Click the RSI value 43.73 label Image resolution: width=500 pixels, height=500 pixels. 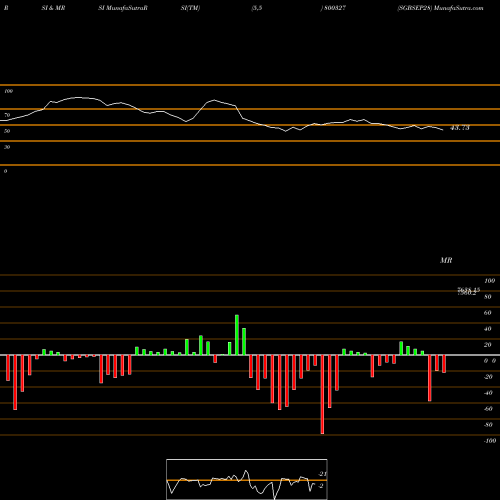pyautogui.click(x=460, y=128)
